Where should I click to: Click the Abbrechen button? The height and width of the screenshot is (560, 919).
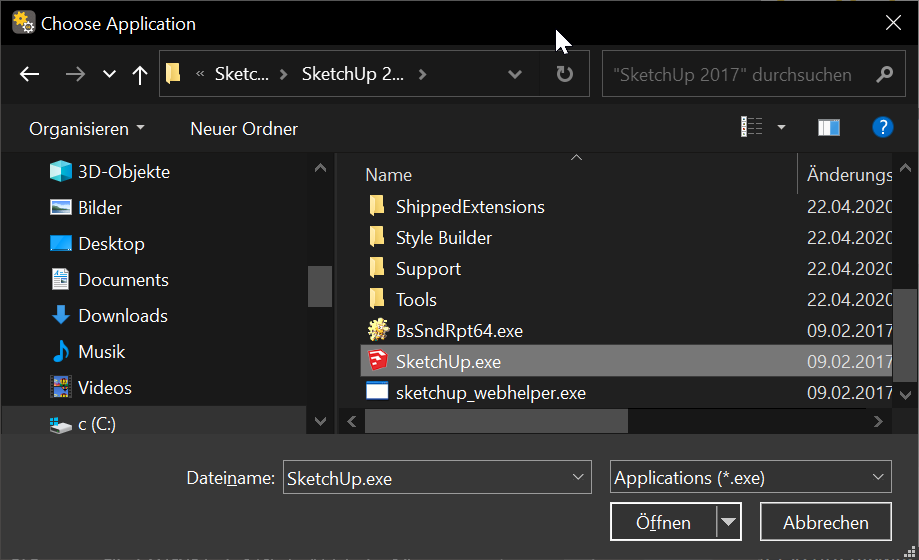pyautogui.click(x=826, y=522)
